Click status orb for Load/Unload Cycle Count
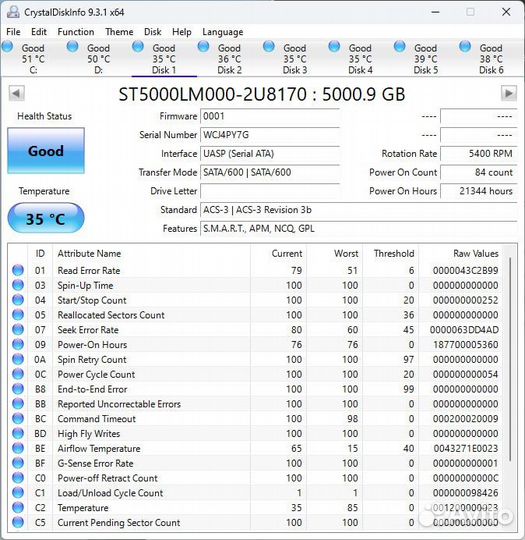Viewport: 525px width, 540px height. point(18,492)
